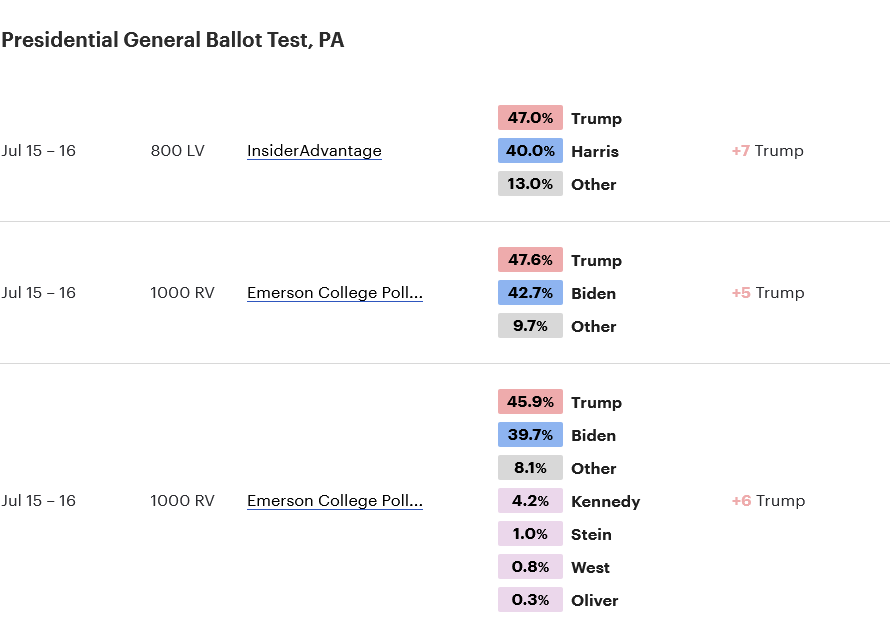The height and width of the screenshot is (628, 890).
Task: Click the +5 Trump margin label
Action: pos(768,292)
